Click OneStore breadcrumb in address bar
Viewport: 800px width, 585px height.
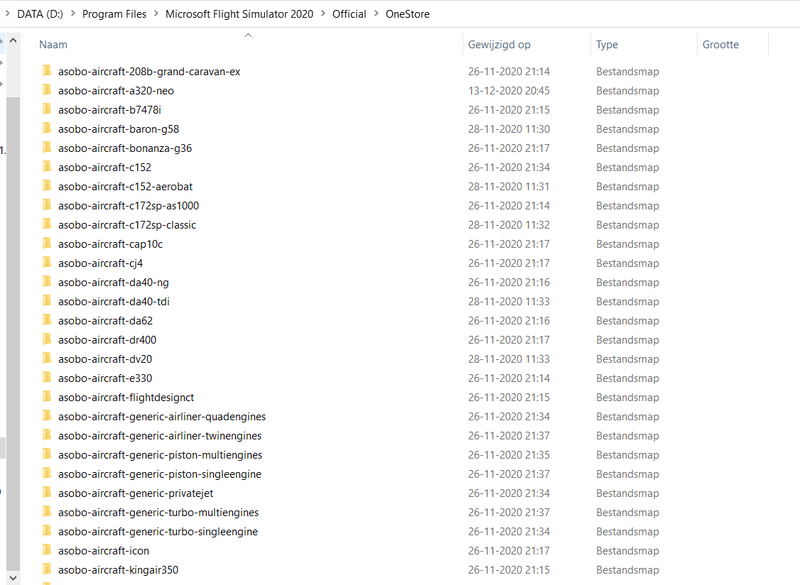click(x=408, y=14)
